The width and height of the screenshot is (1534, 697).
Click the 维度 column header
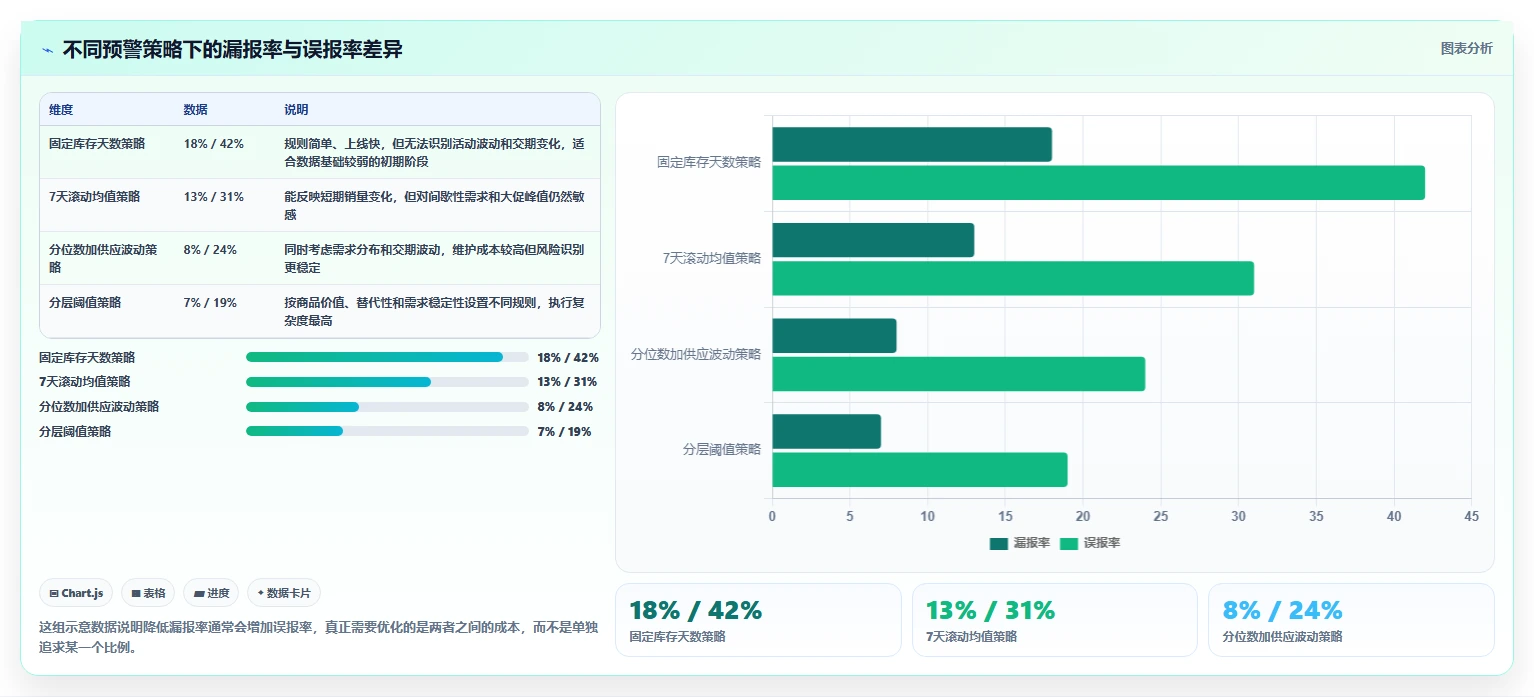61,110
